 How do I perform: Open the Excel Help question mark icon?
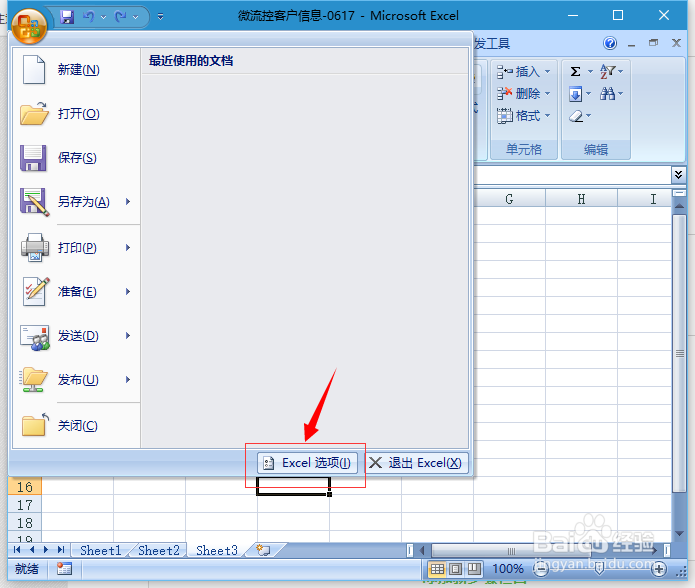point(610,43)
